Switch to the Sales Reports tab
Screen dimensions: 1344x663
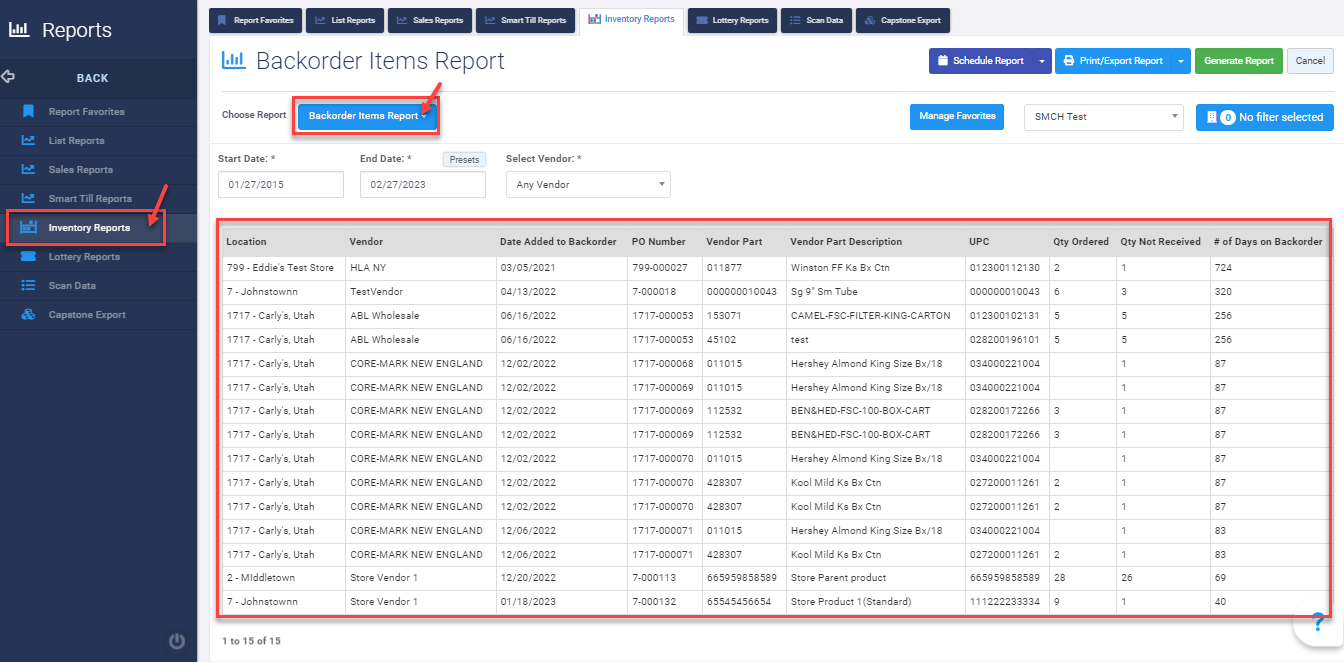[429, 20]
